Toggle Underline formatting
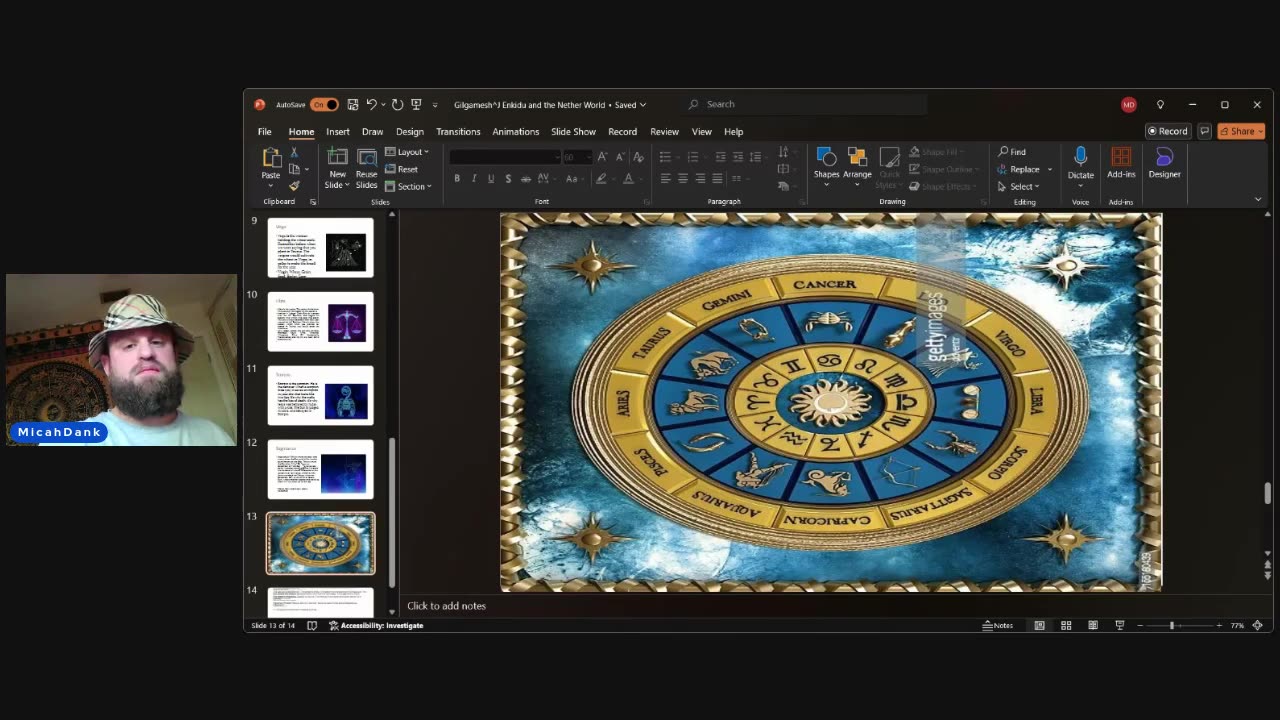 491,179
